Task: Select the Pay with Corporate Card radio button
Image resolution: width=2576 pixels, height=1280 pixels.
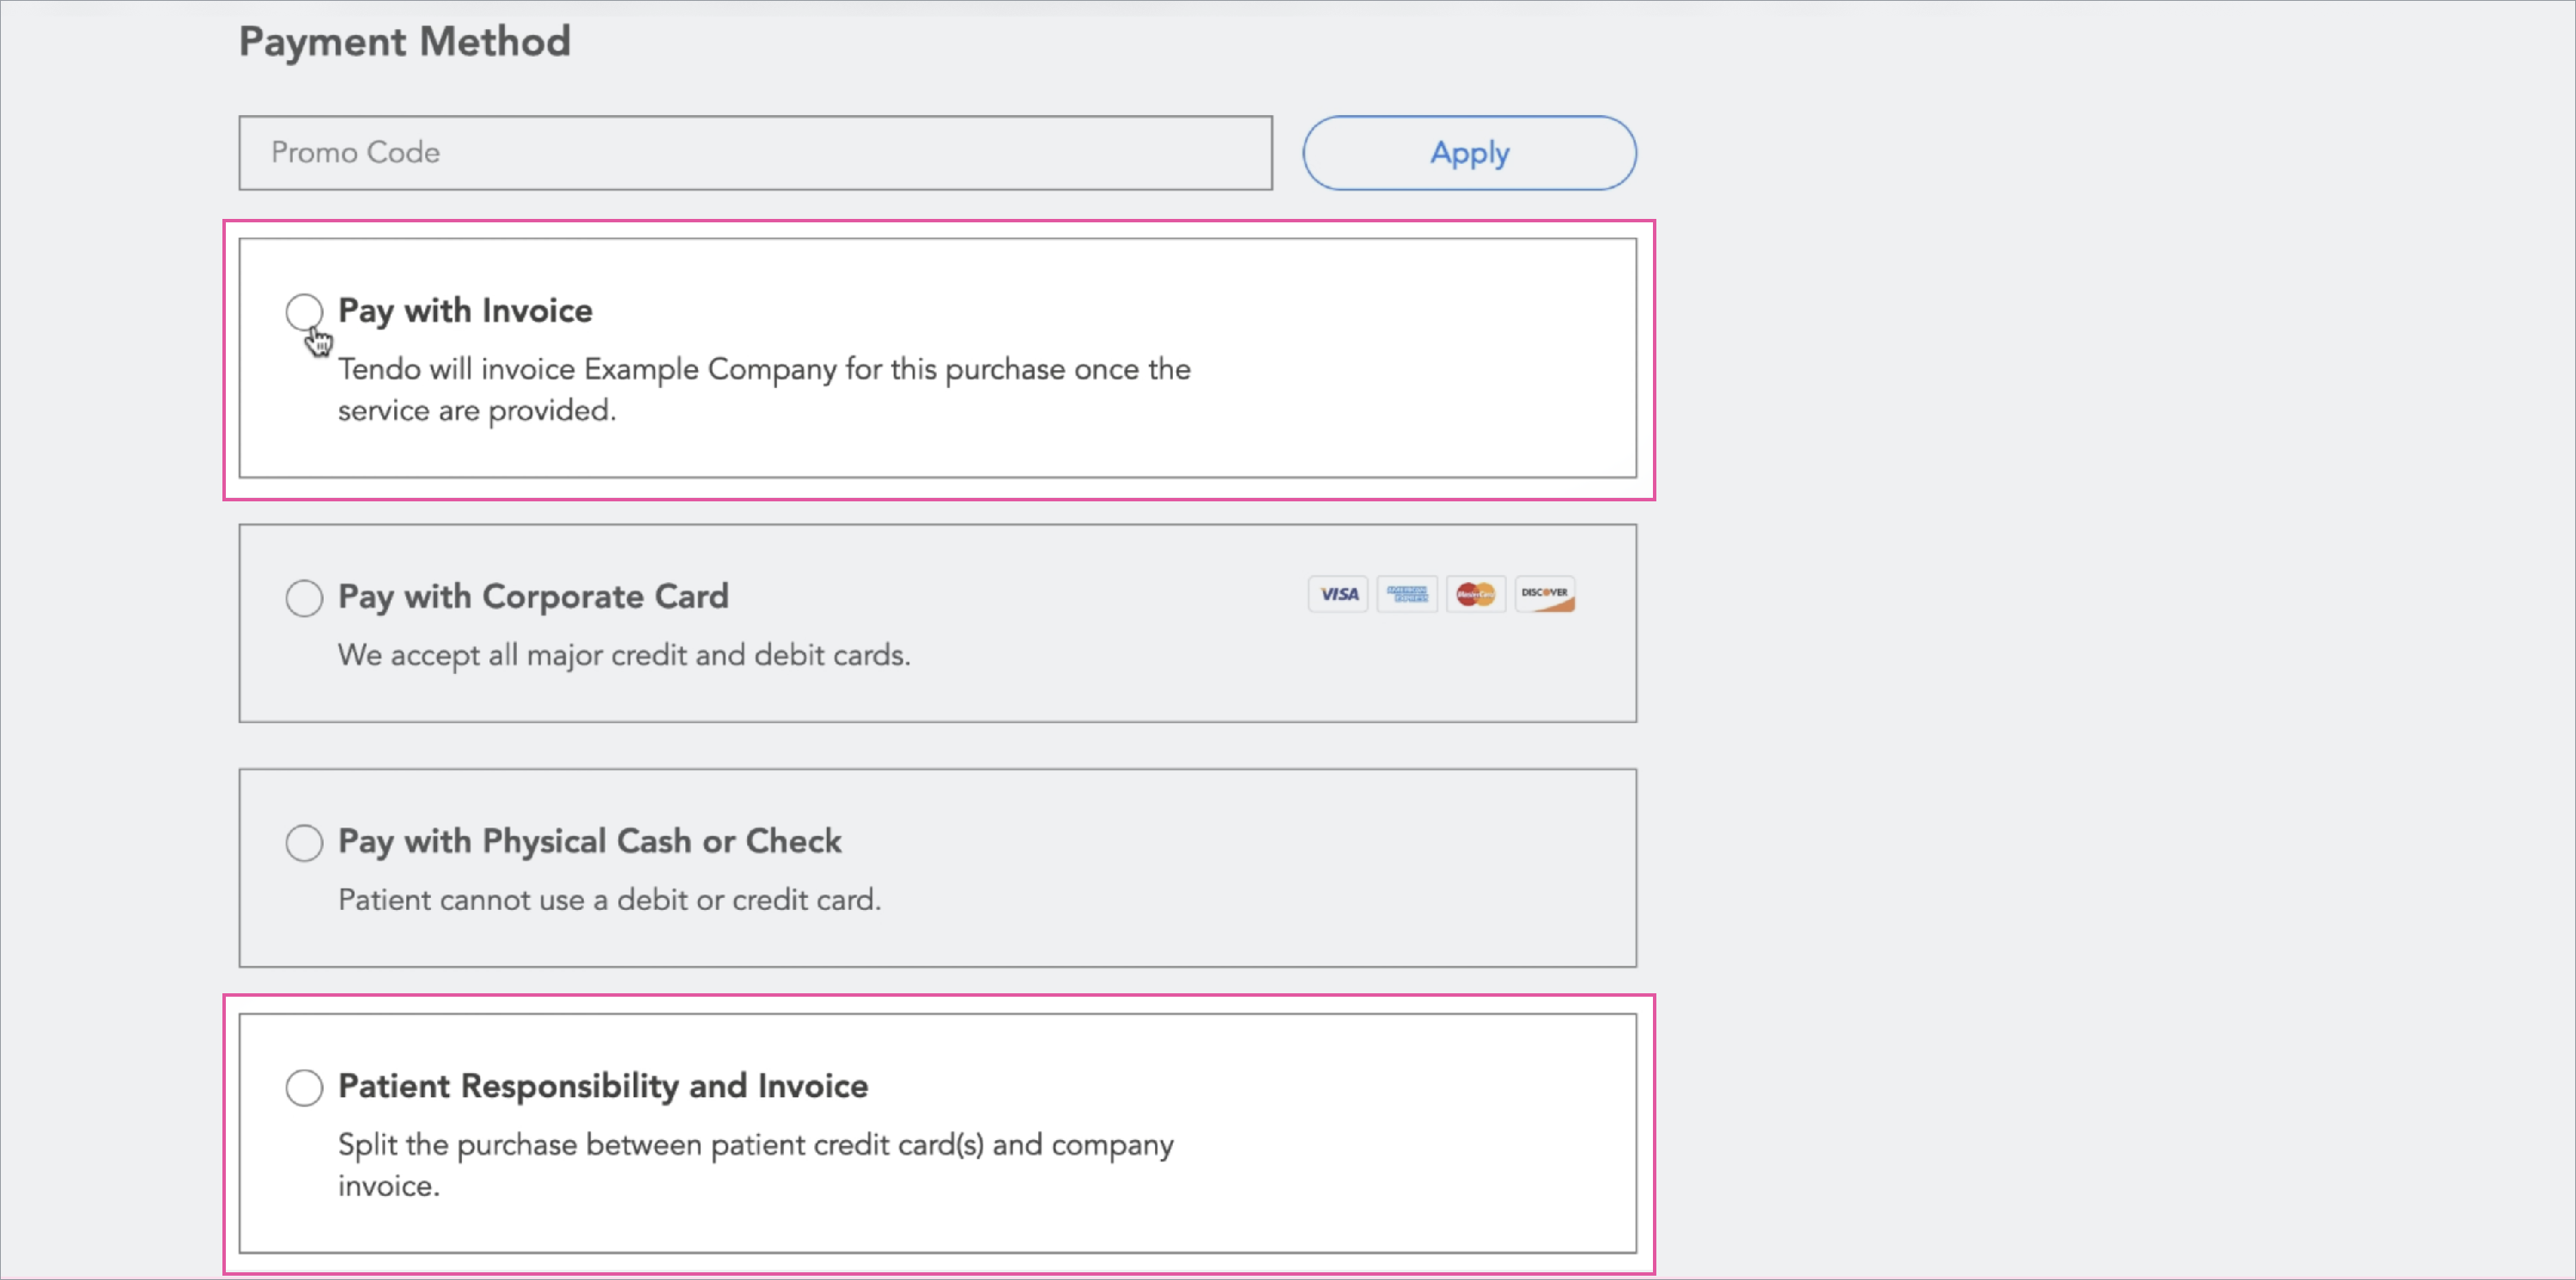Action: coord(304,598)
